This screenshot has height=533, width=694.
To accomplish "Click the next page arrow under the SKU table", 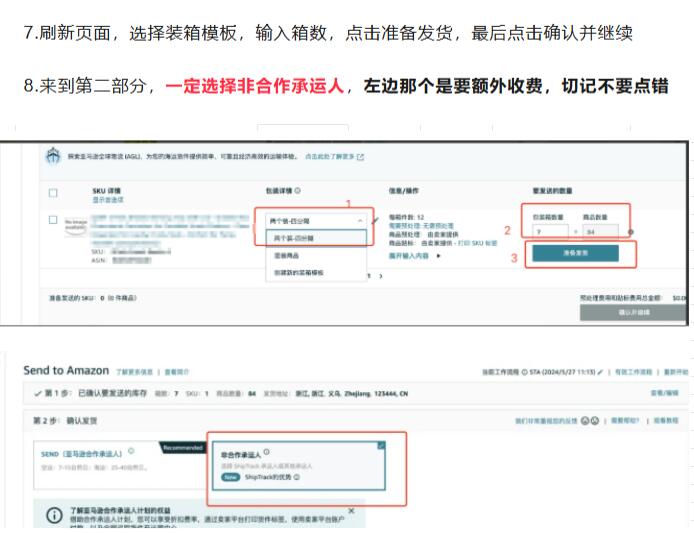I will click(381, 276).
